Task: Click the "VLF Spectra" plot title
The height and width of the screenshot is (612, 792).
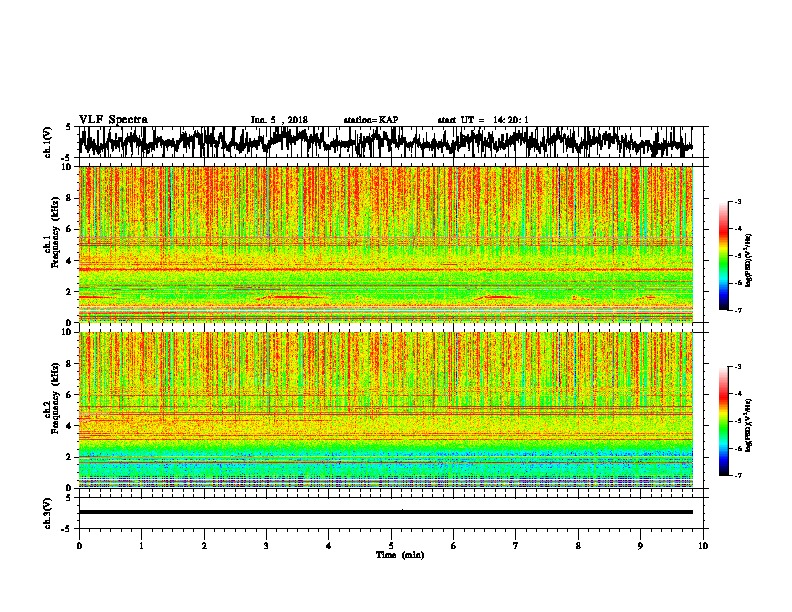Action: point(113,120)
